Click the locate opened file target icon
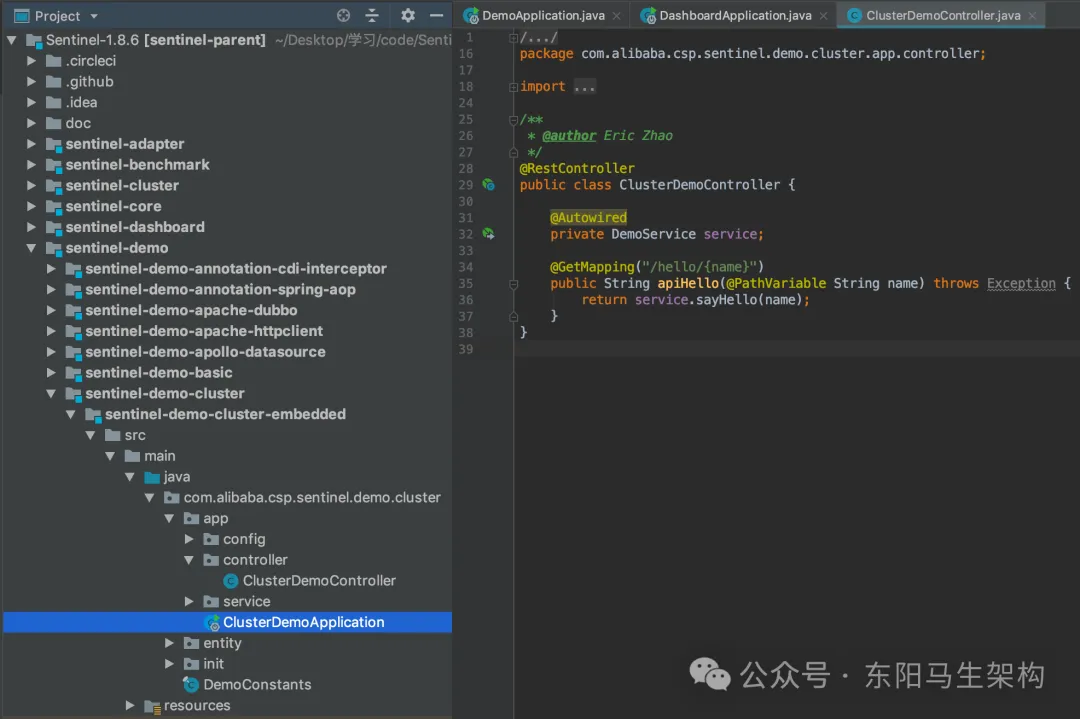The image size is (1080, 719). 344,16
